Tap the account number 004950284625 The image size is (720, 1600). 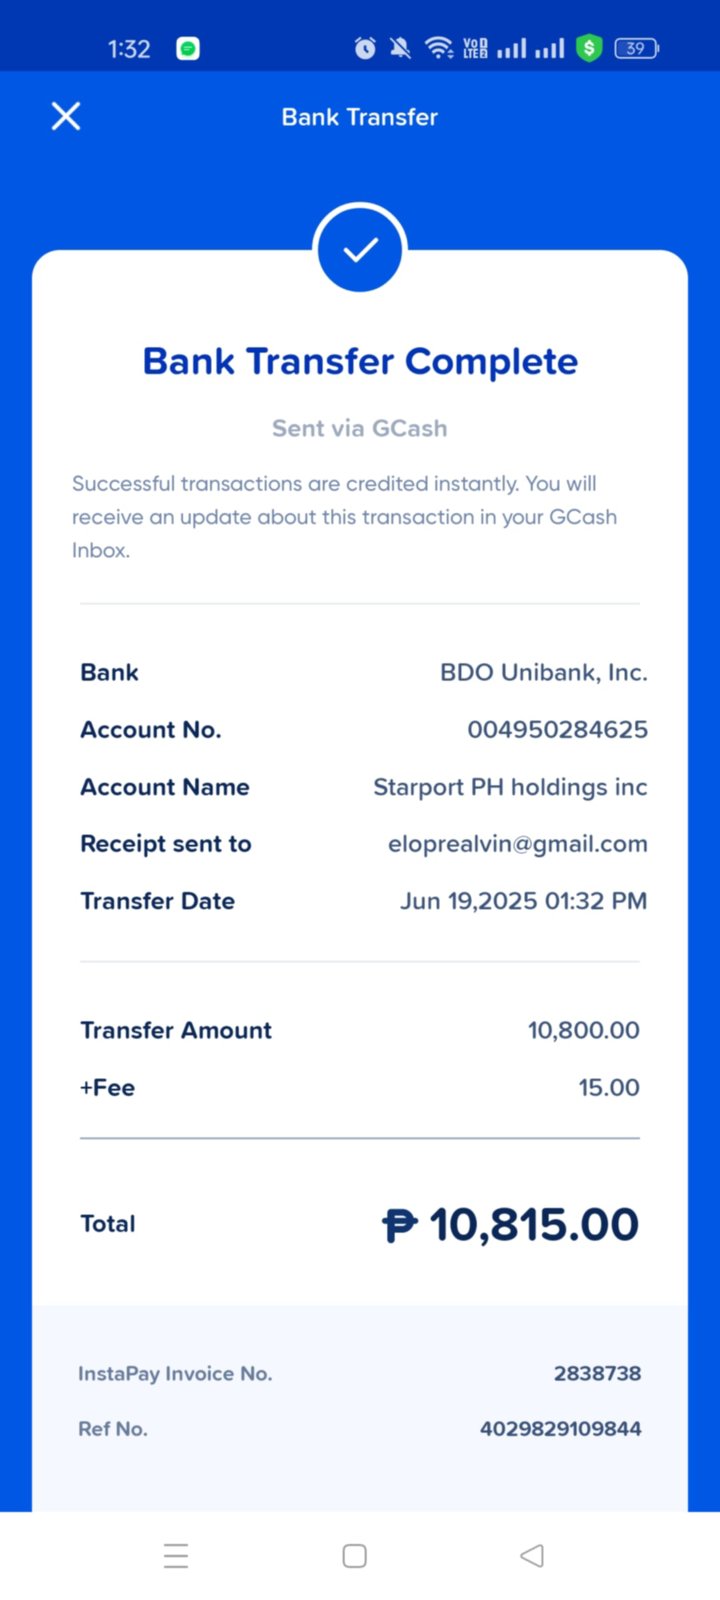click(x=557, y=730)
